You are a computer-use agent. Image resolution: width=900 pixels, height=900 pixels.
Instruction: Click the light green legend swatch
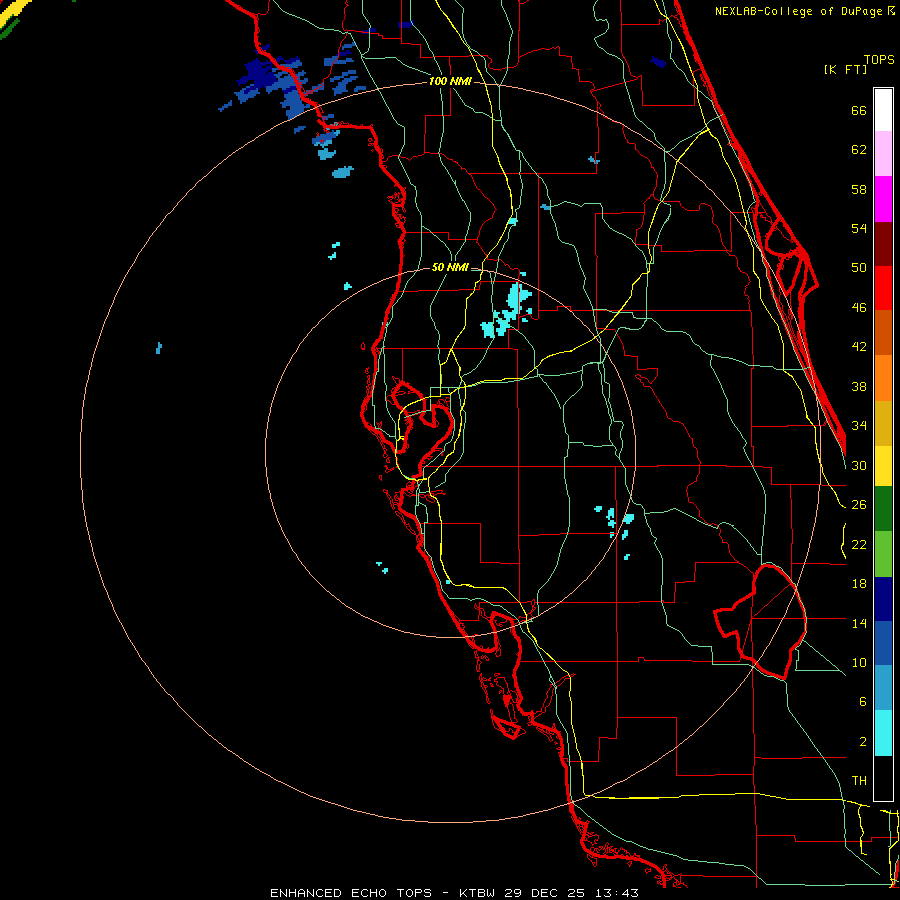coord(883,554)
